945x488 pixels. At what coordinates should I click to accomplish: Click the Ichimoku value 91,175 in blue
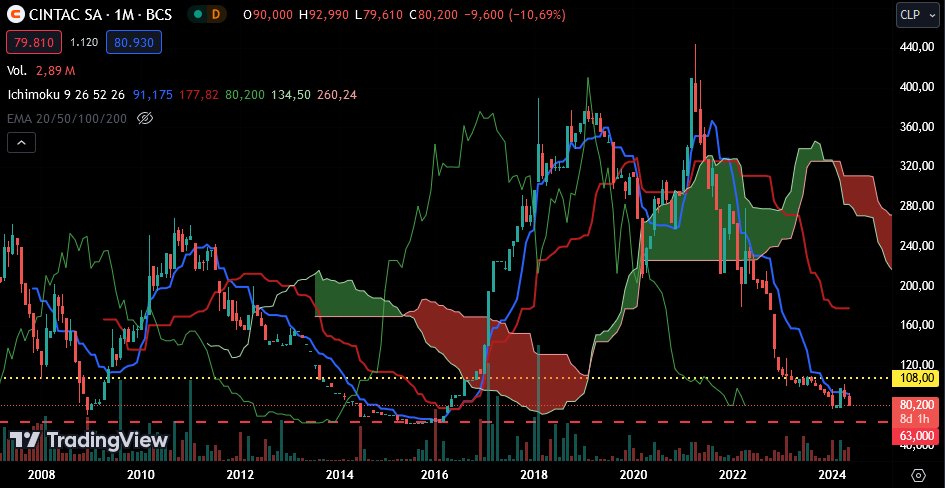click(x=152, y=95)
